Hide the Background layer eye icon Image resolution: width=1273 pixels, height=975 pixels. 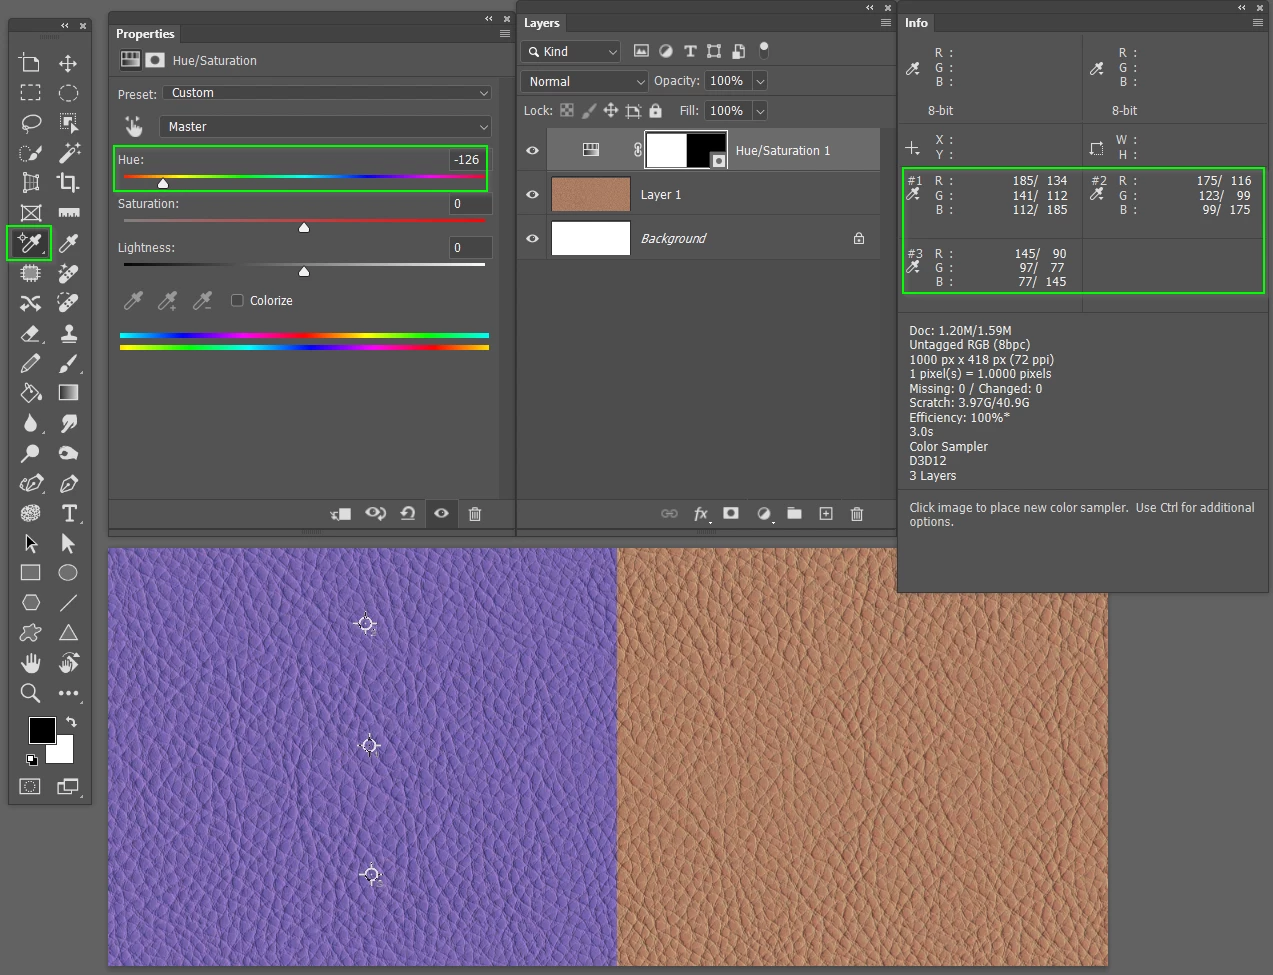[533, 239]
